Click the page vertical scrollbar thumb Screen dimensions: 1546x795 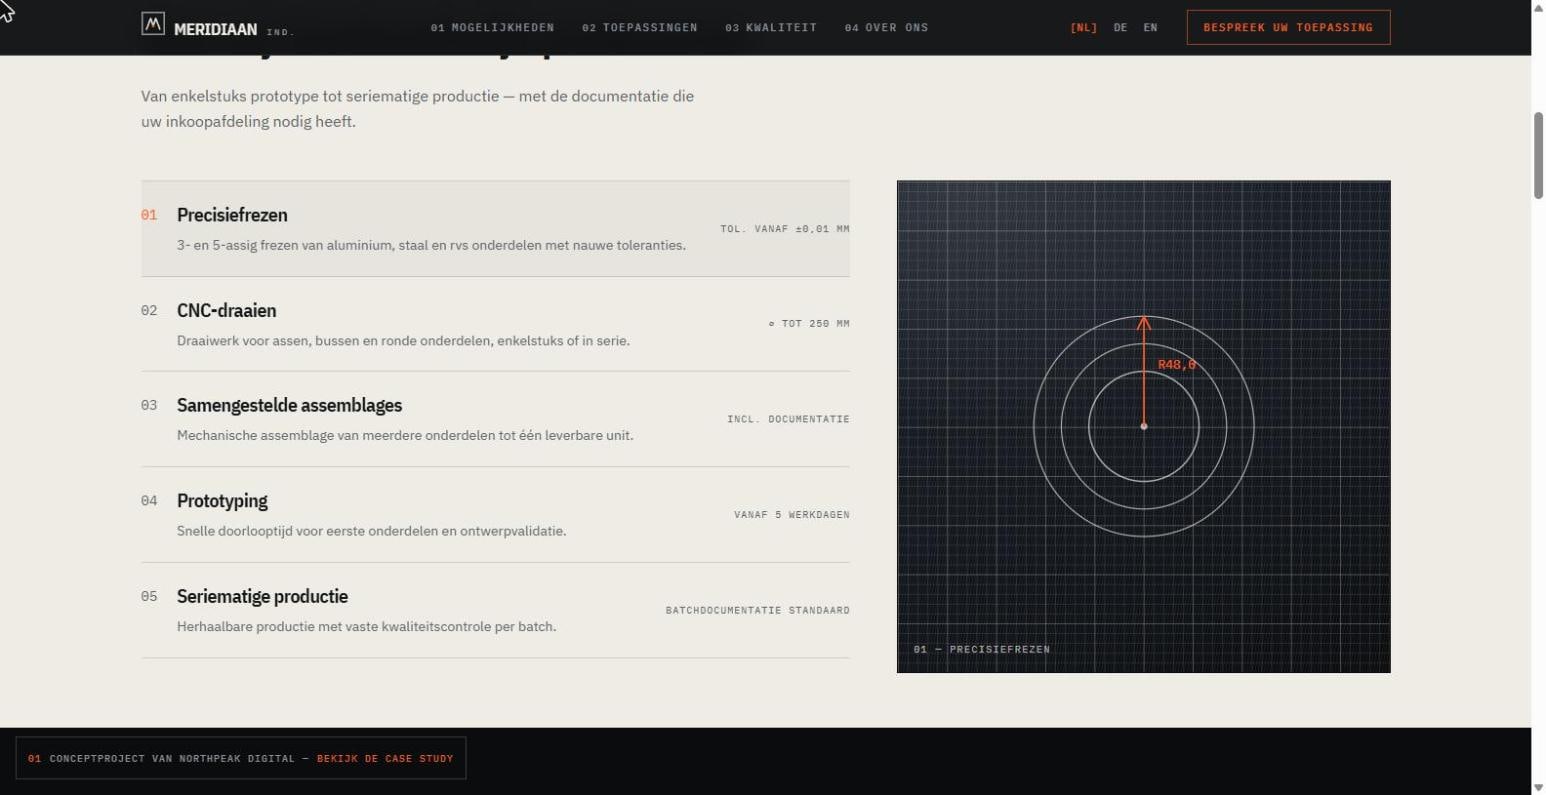click(1538, 156)
